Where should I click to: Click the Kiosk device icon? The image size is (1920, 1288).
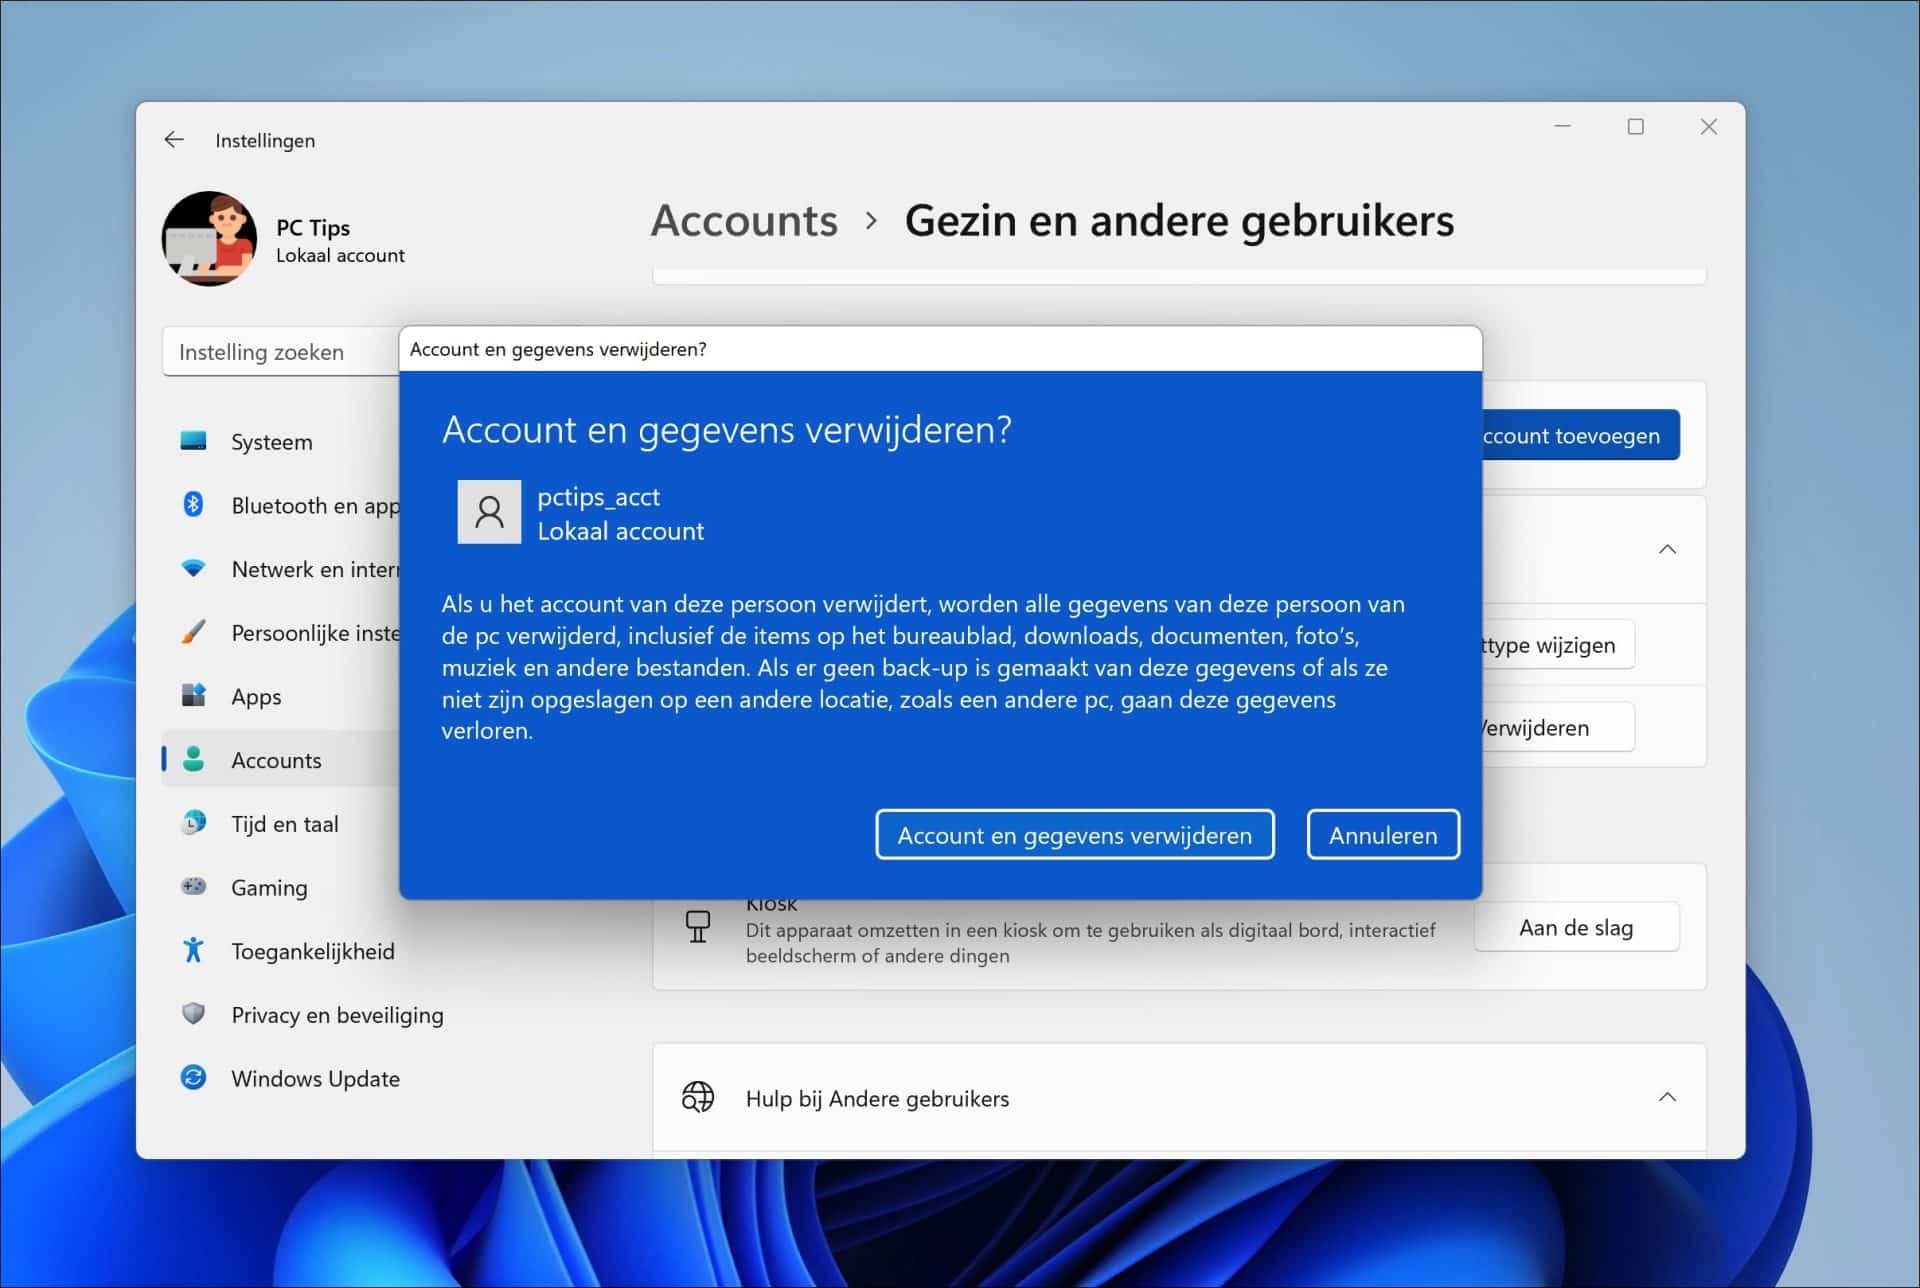coord(698,925)
